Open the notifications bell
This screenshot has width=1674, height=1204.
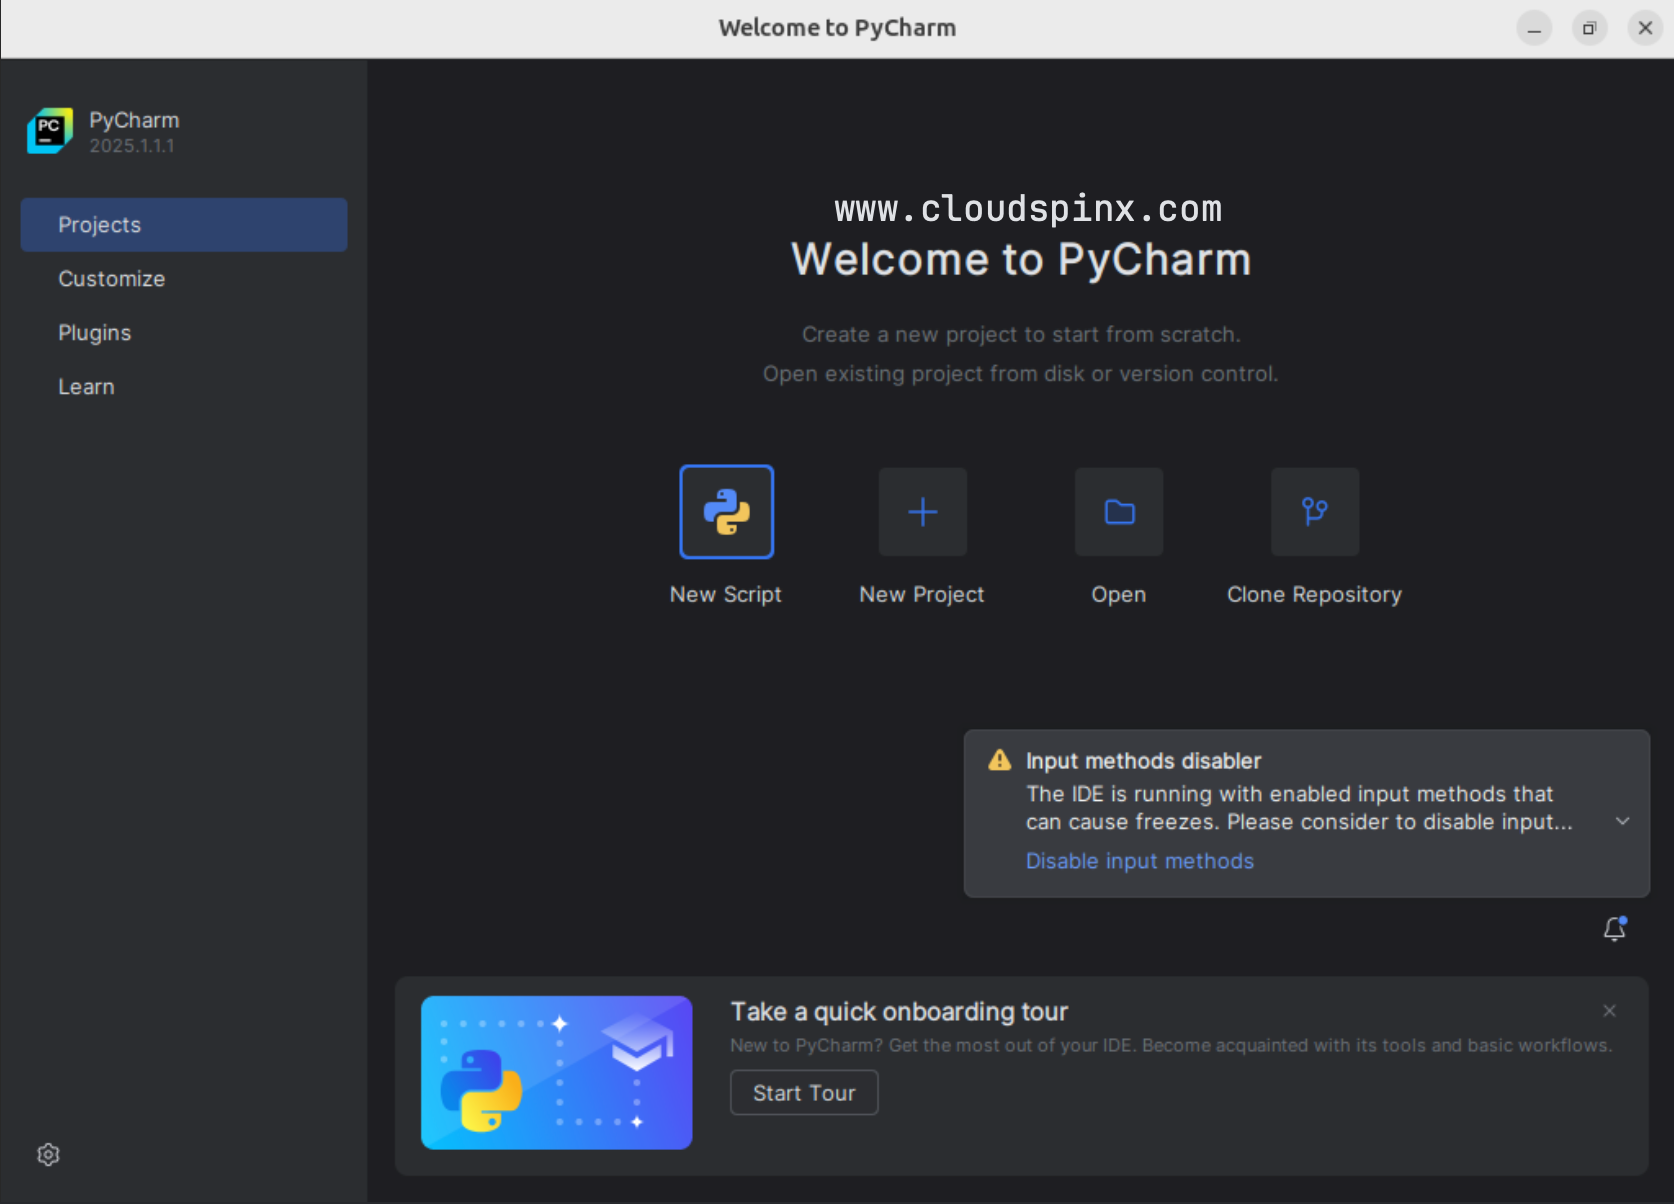point(1613,928)
